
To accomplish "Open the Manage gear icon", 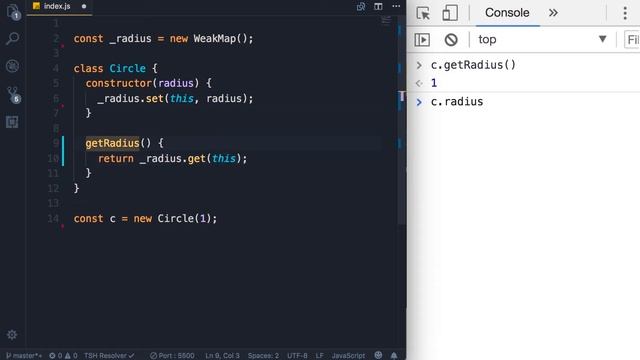I will 12,335.
